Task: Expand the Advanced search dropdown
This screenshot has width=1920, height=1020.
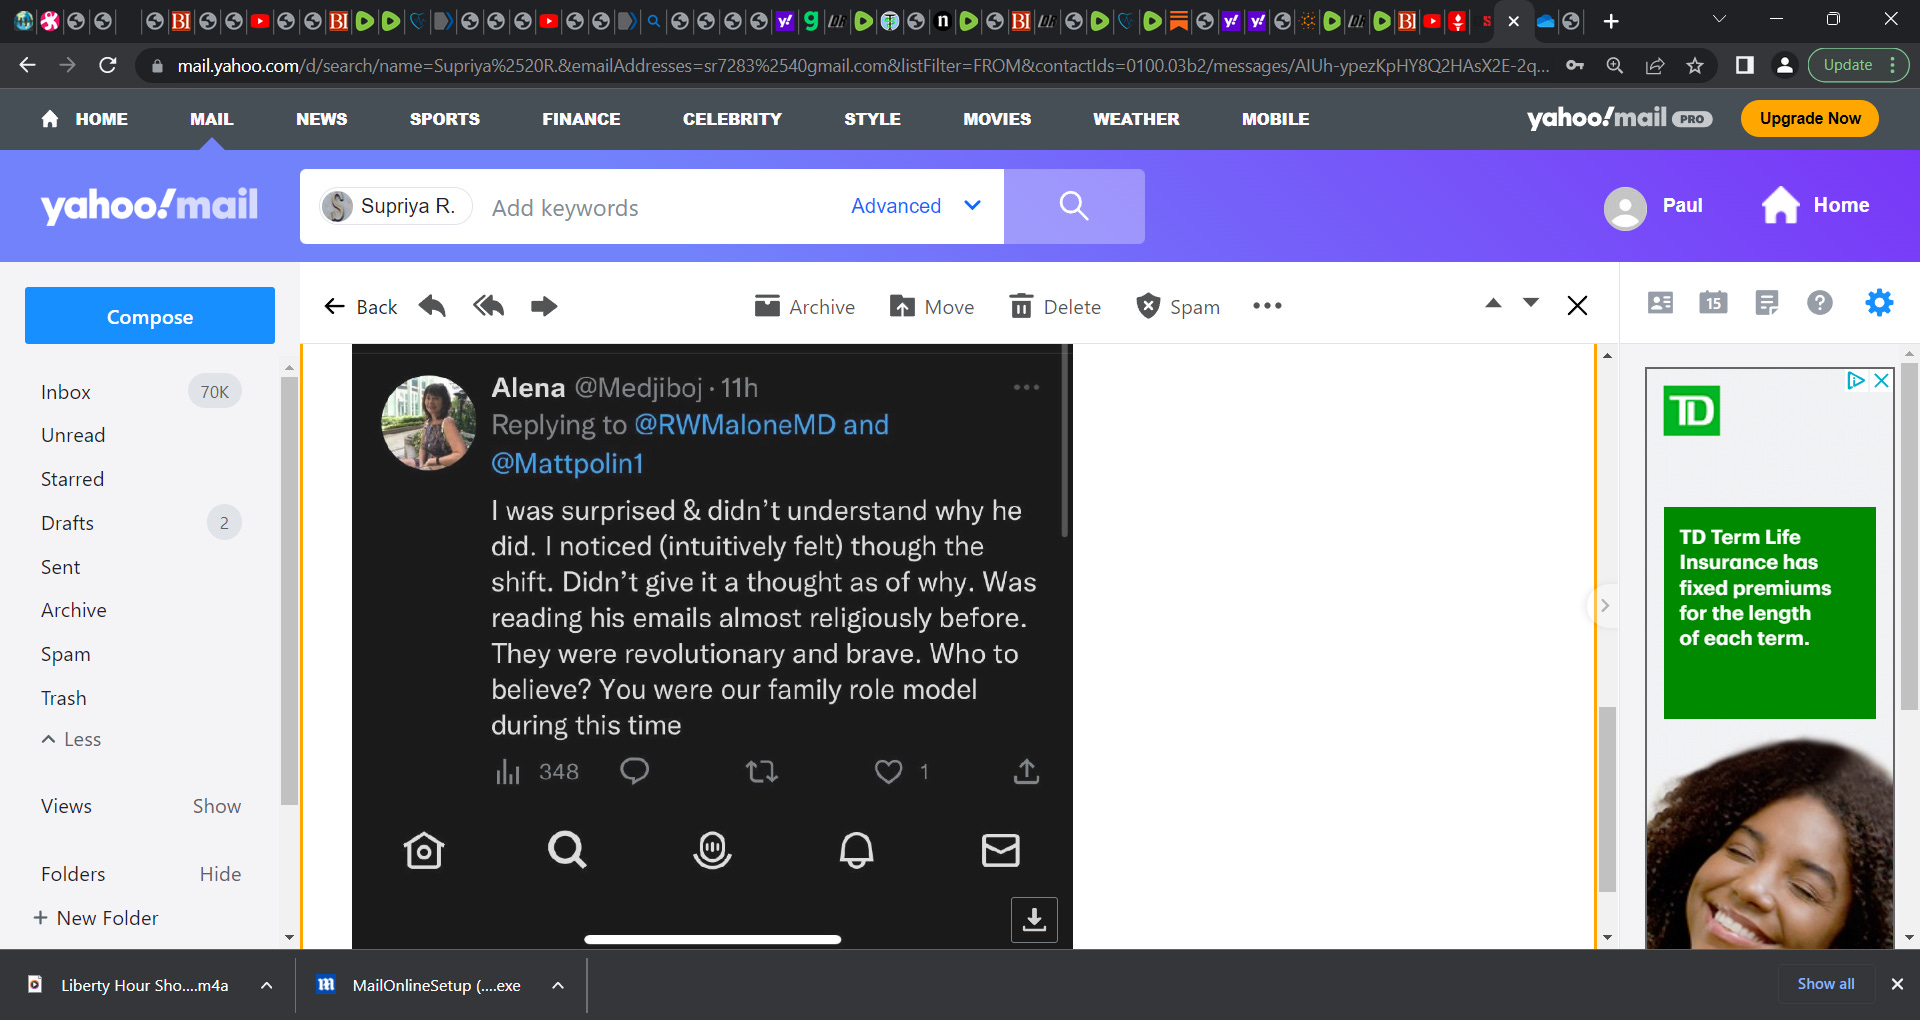Action: (x=915, y=206)
